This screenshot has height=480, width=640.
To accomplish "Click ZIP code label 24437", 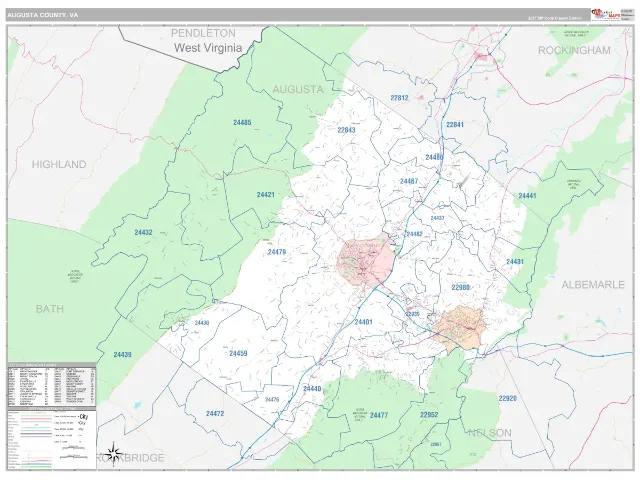I will [x=437, y=218].
